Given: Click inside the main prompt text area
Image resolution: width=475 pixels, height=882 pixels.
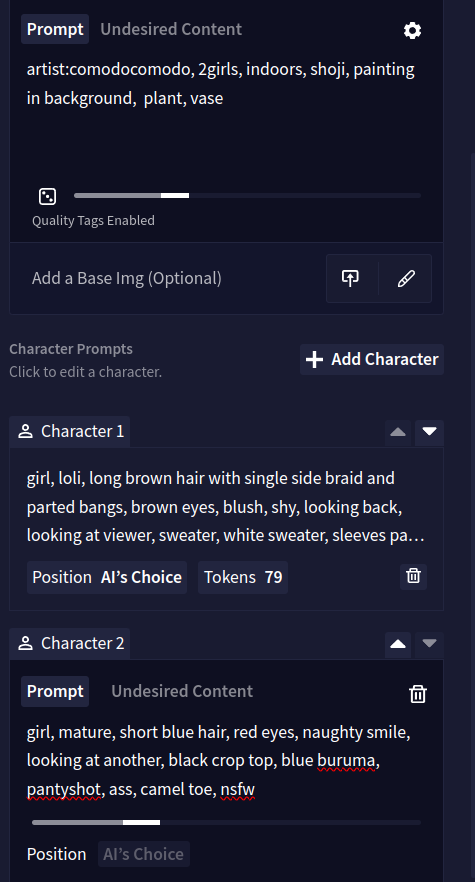Looking at the screenshot, I should pos(225,112).
